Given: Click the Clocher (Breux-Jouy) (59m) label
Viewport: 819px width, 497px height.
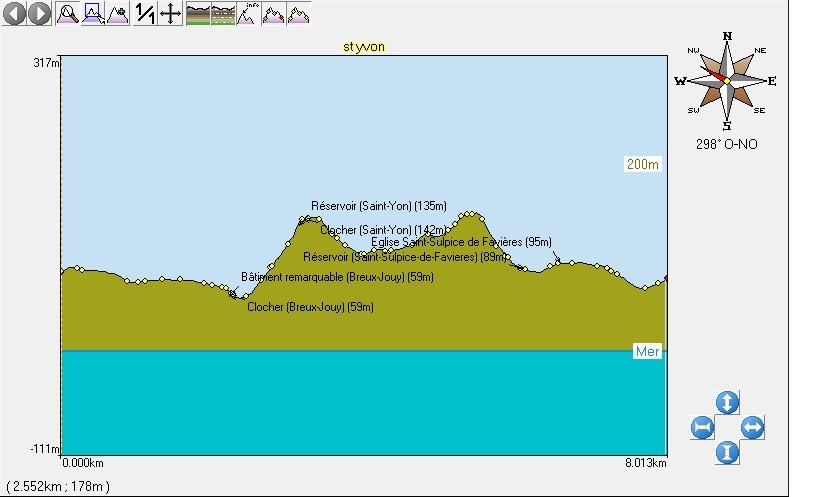Looking at the screenshot, I should click(310, 307).
